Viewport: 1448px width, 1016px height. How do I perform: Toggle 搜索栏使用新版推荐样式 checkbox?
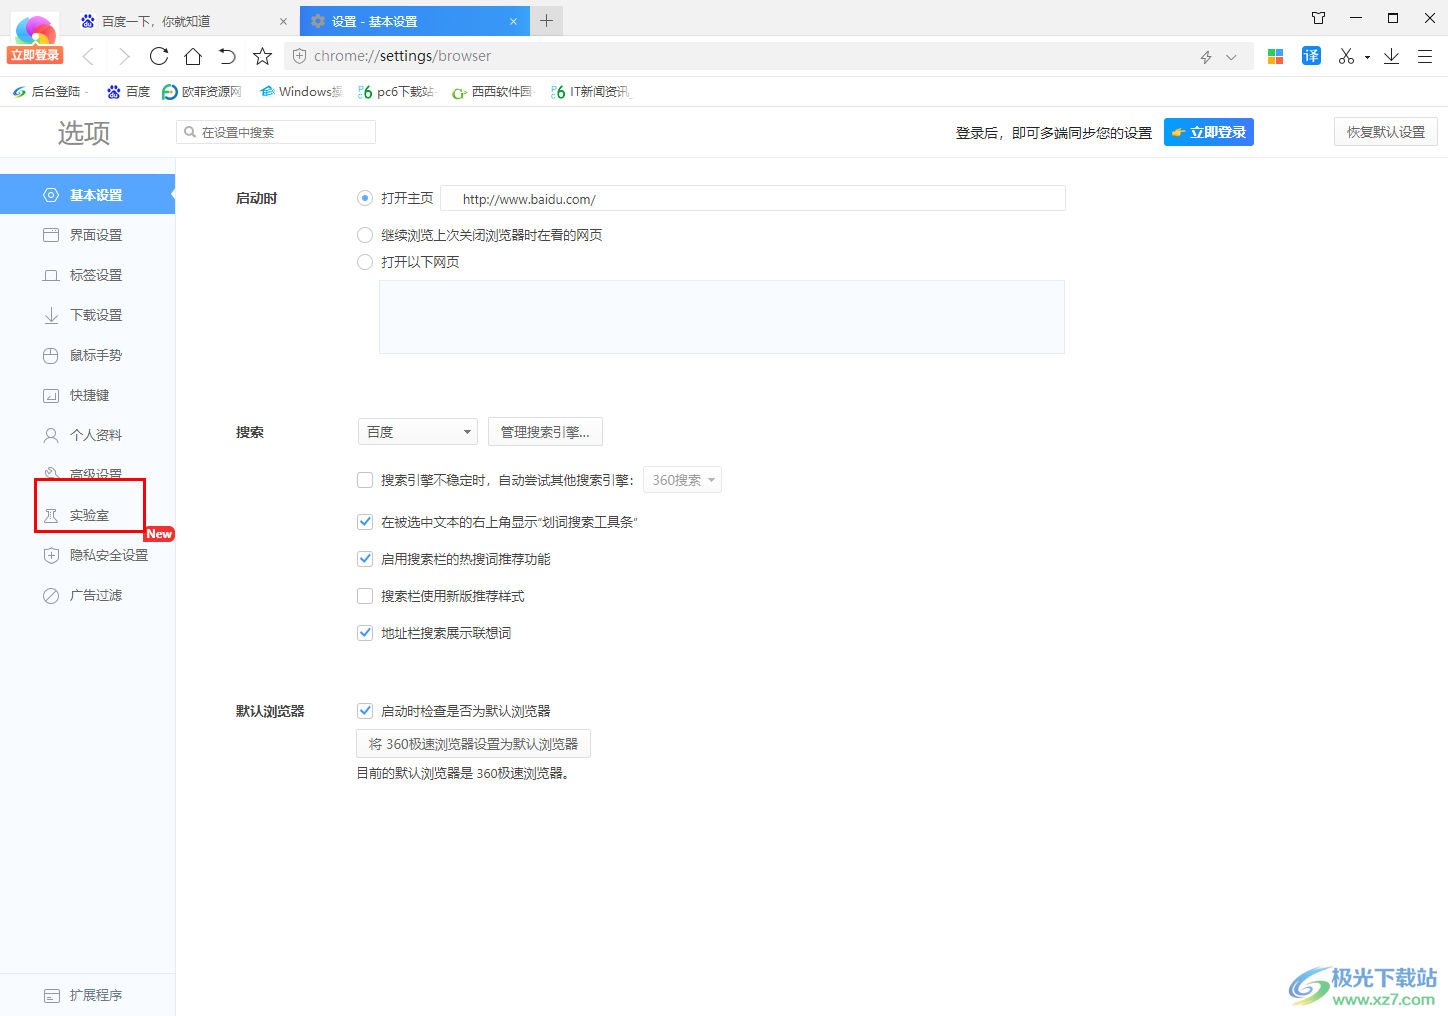(365, 596)
